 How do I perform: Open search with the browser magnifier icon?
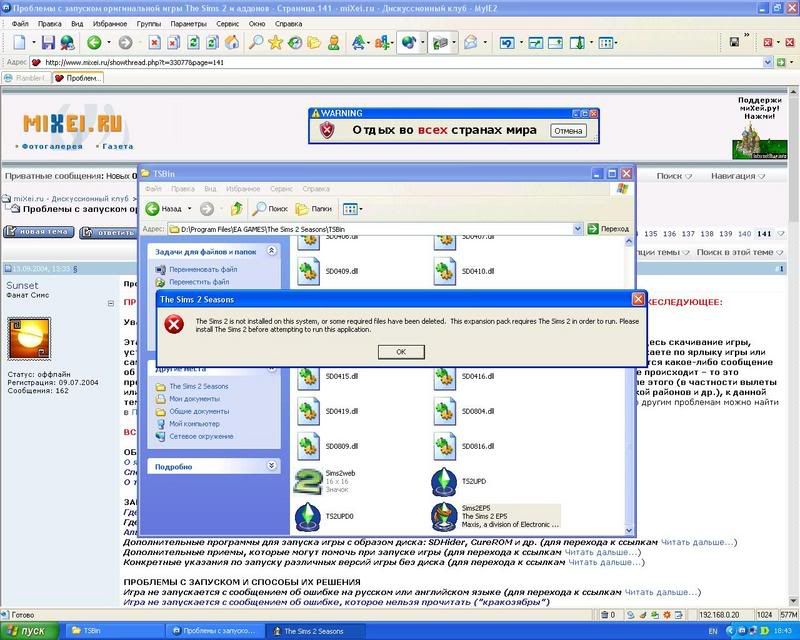256,42
